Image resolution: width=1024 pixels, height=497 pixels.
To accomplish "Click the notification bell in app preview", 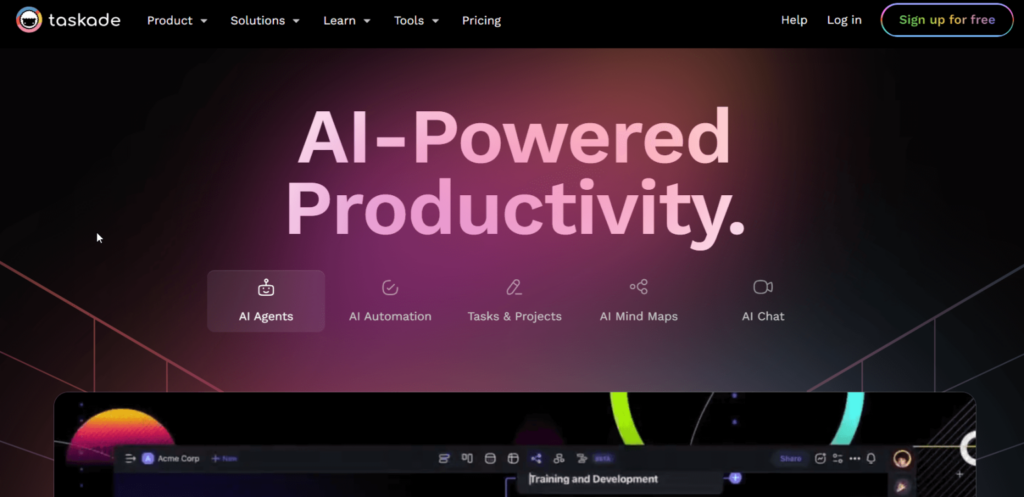I will [871, 459].
